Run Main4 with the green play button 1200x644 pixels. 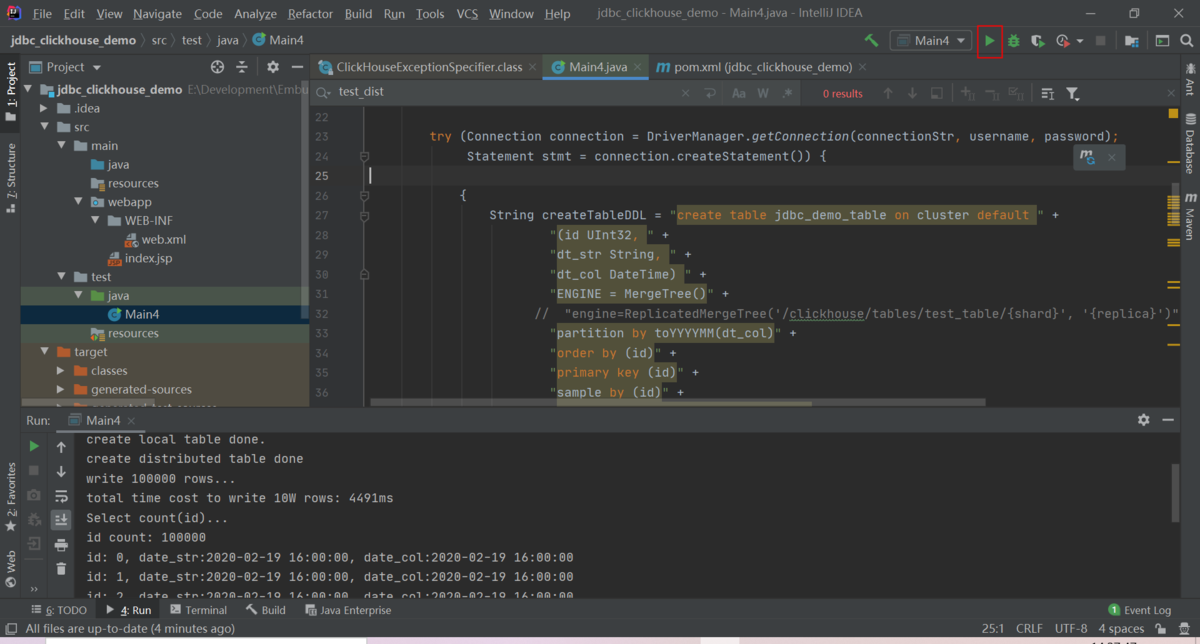pos(989,41)
